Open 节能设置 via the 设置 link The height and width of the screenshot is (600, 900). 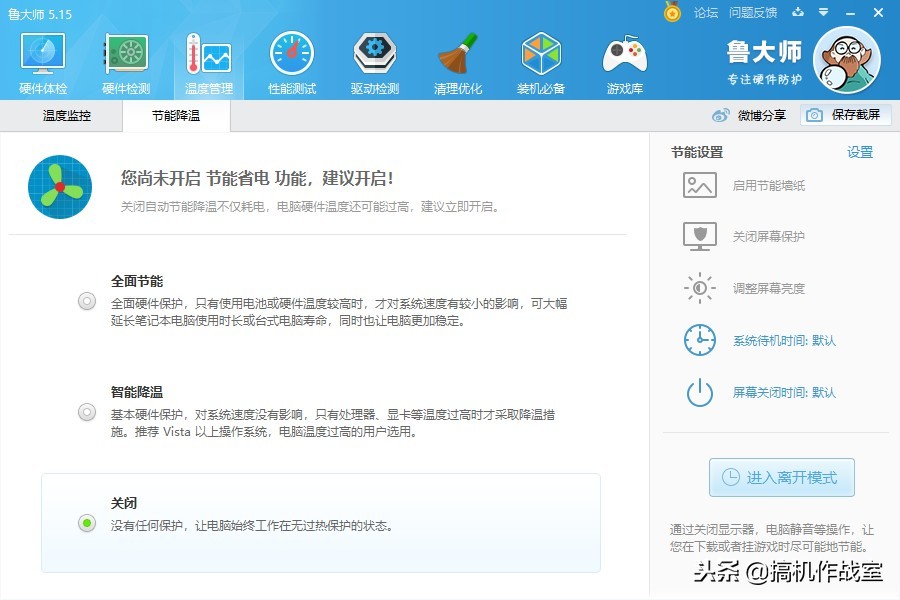click(859, 152)
